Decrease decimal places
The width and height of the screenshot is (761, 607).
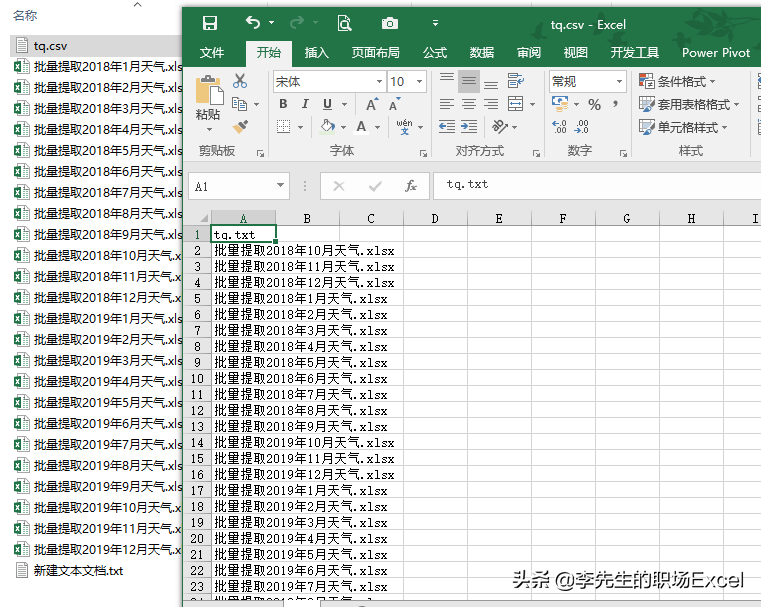[581, 127]
